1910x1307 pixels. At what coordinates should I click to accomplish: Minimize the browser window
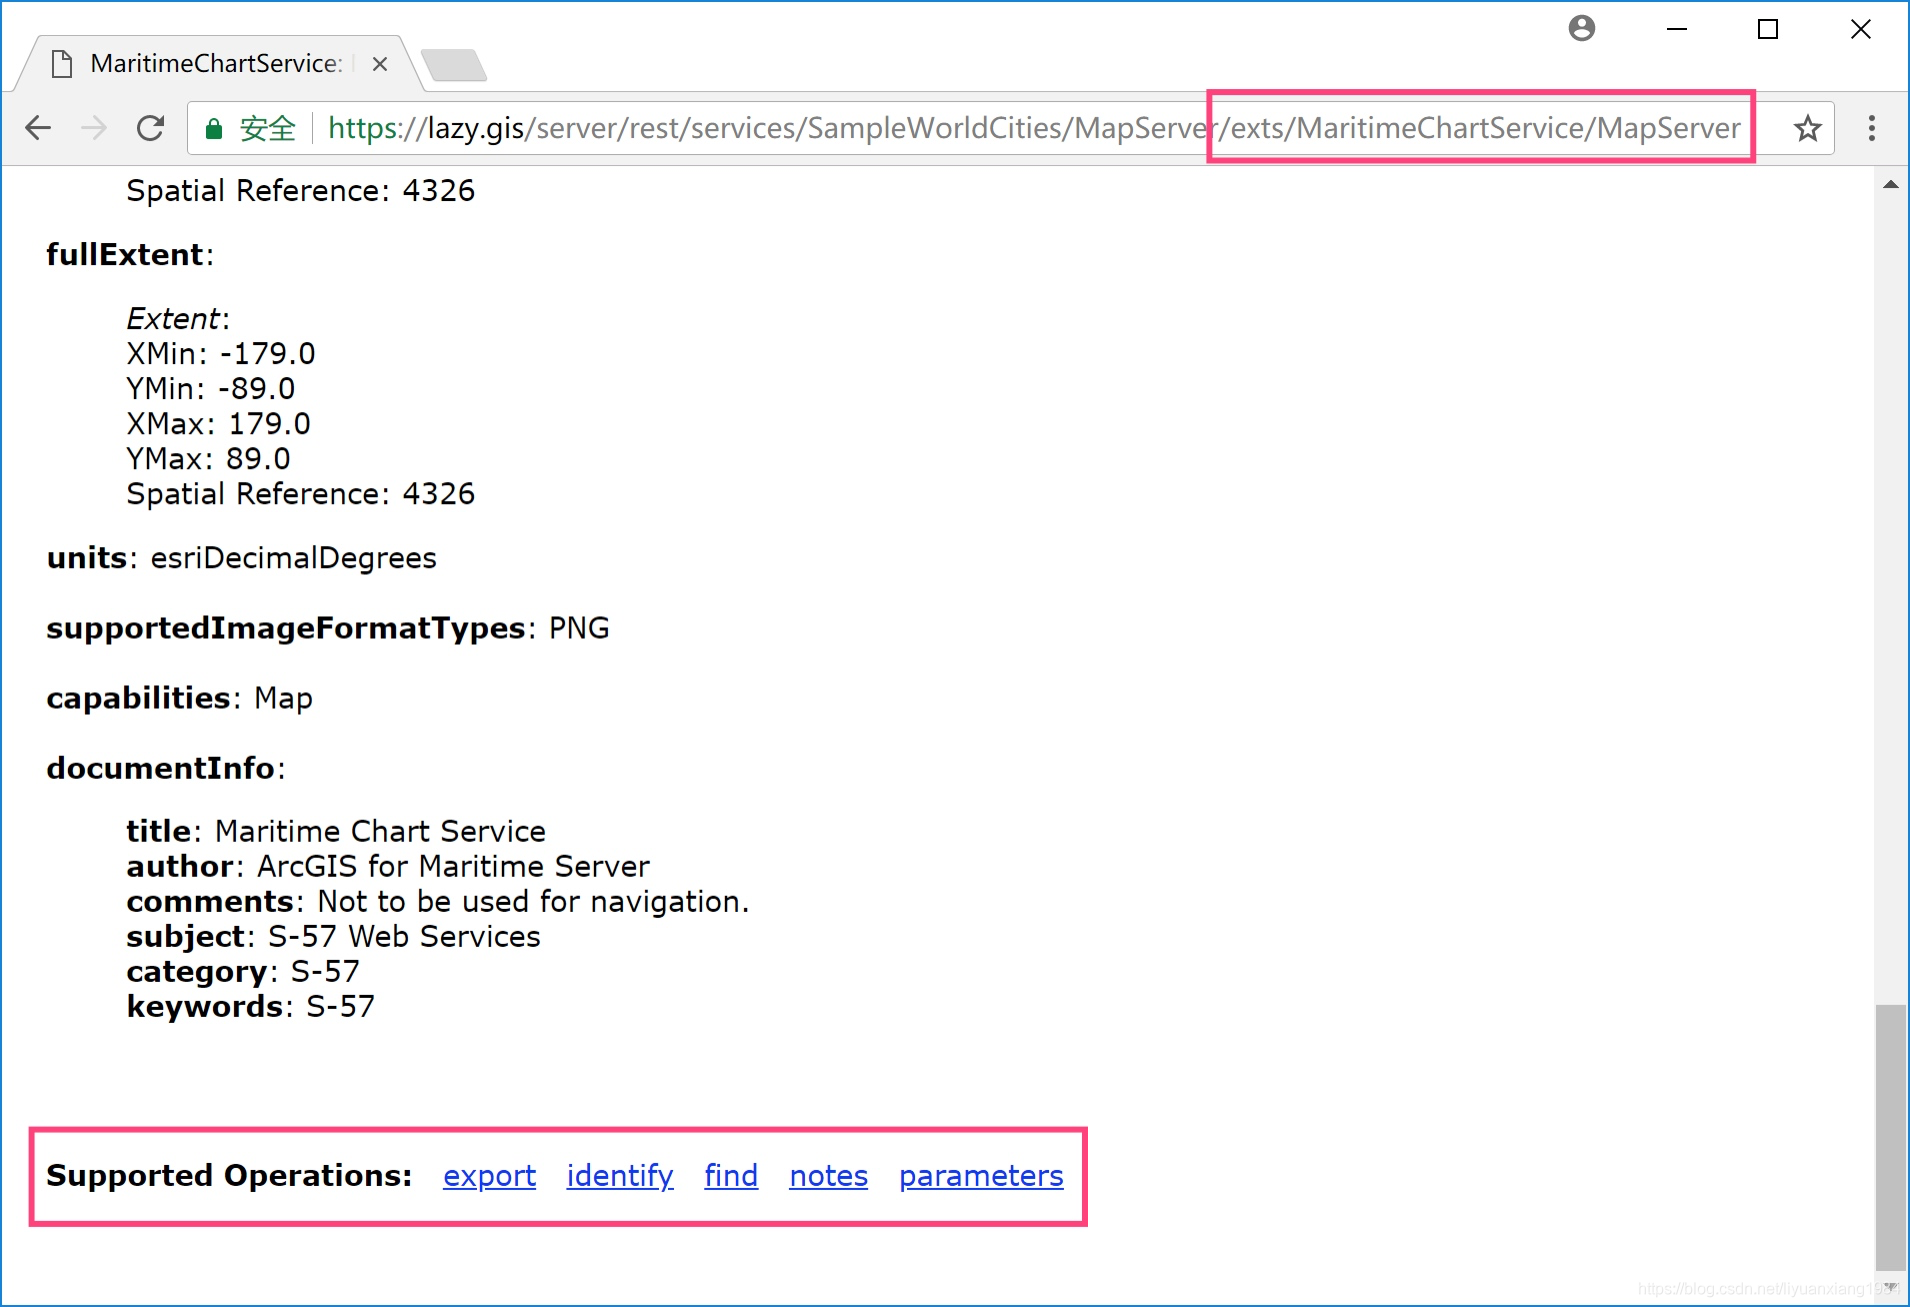click(1677, 29)
